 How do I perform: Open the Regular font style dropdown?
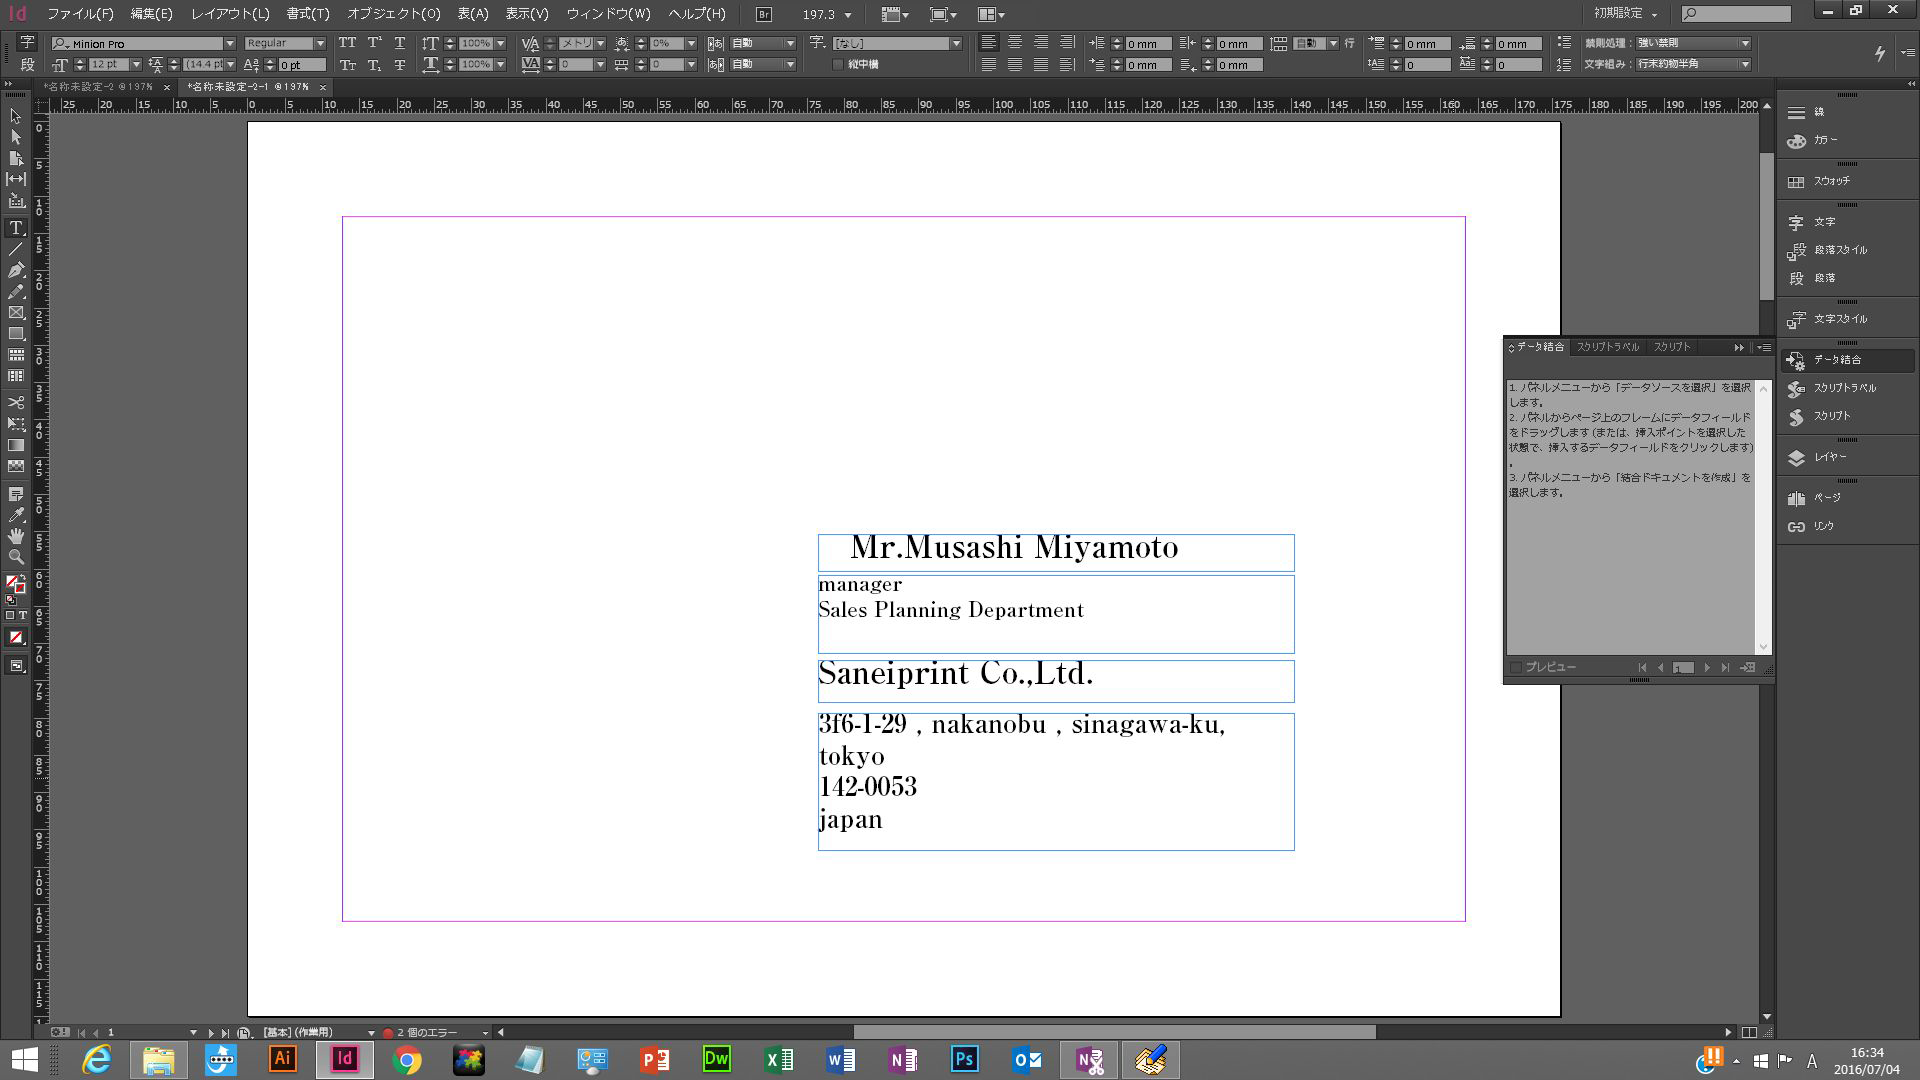click(319, 43)
